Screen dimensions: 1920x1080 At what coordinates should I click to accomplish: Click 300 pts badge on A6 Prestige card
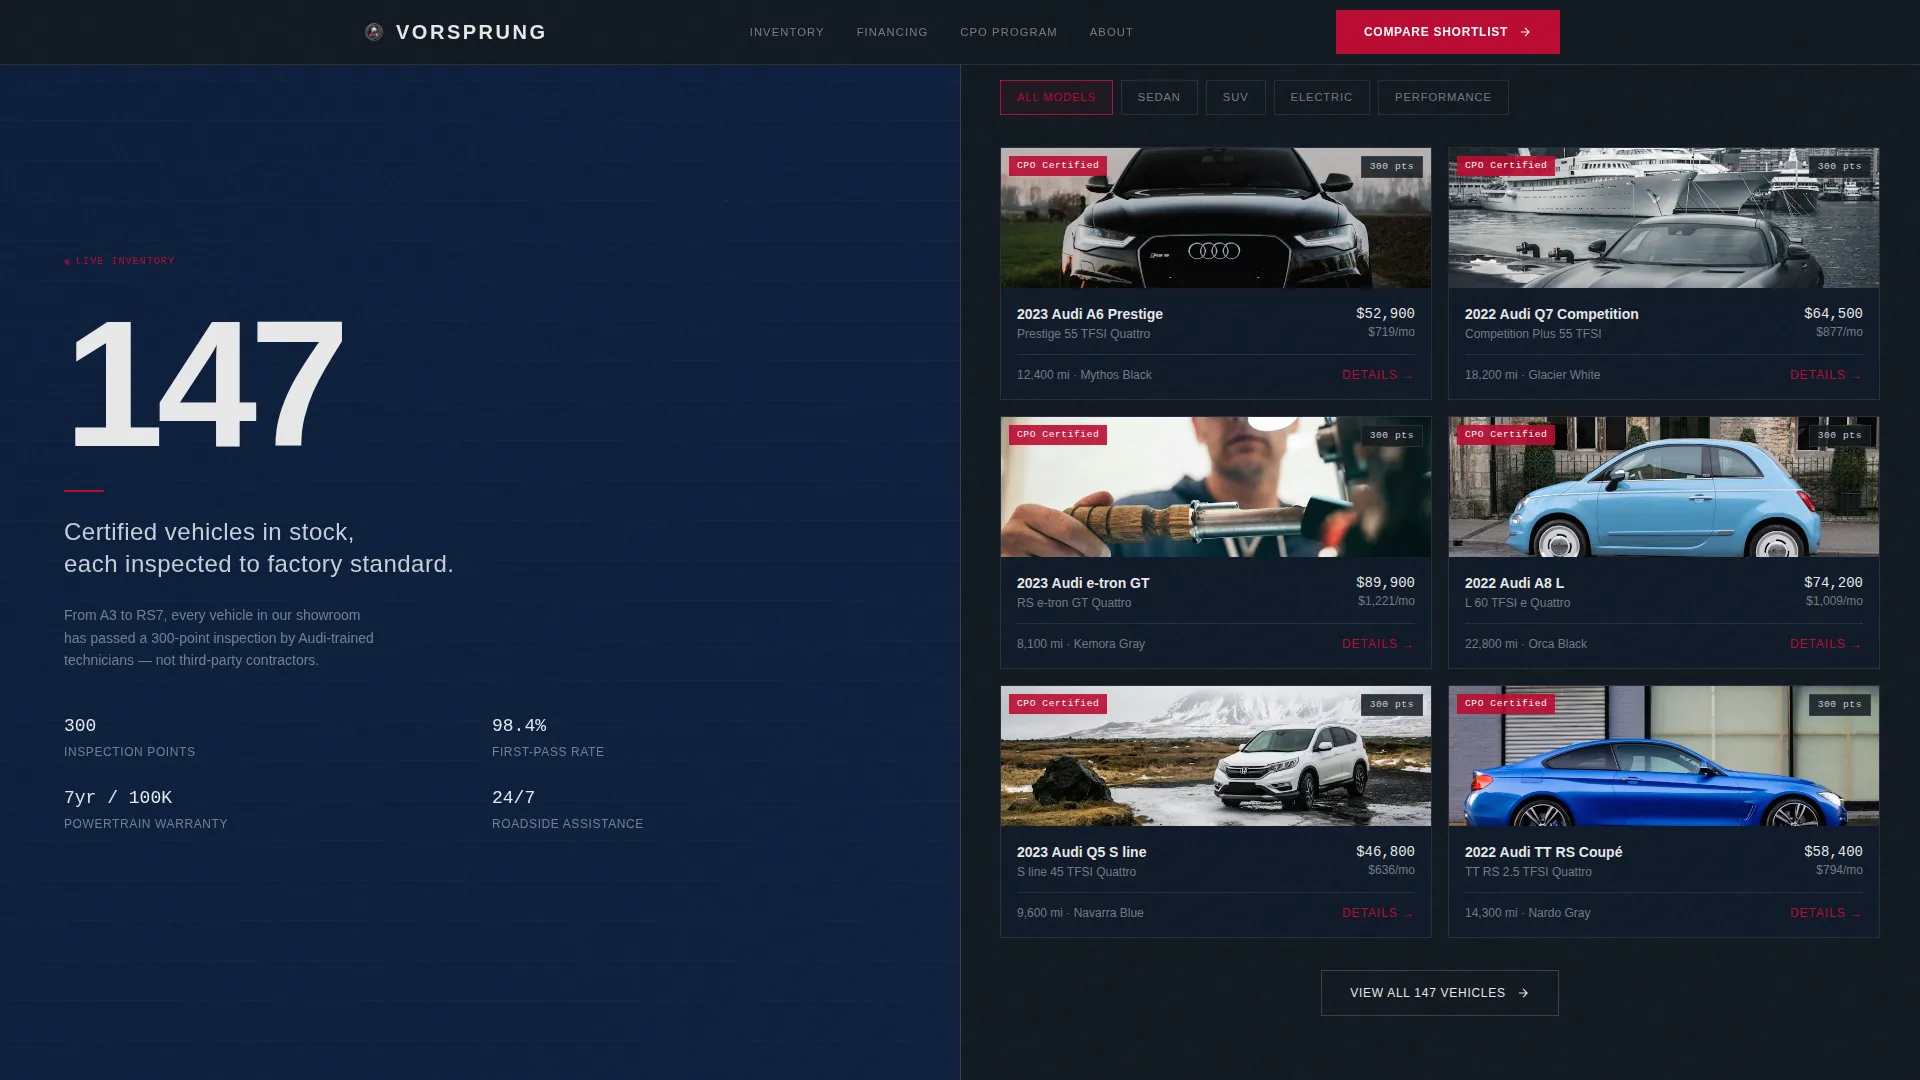[1392, 167]
